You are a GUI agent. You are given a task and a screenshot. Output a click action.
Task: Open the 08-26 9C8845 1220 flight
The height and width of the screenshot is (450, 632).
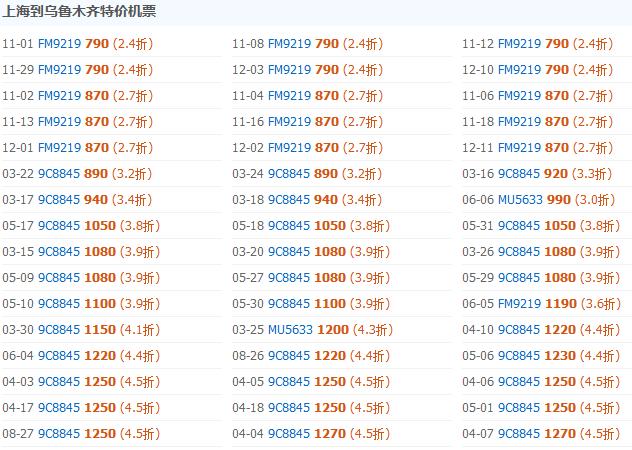tap(311, 356)
